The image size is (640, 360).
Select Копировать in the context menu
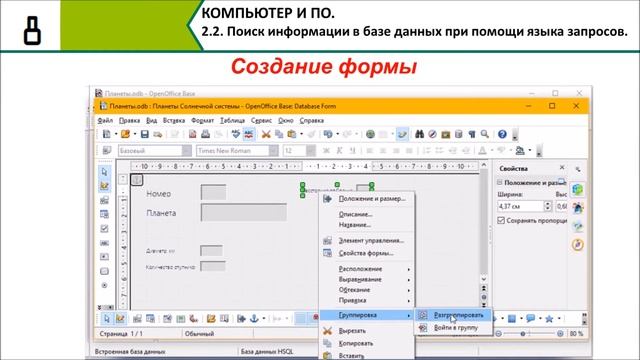pyautogui.click(x=367, y=344)
